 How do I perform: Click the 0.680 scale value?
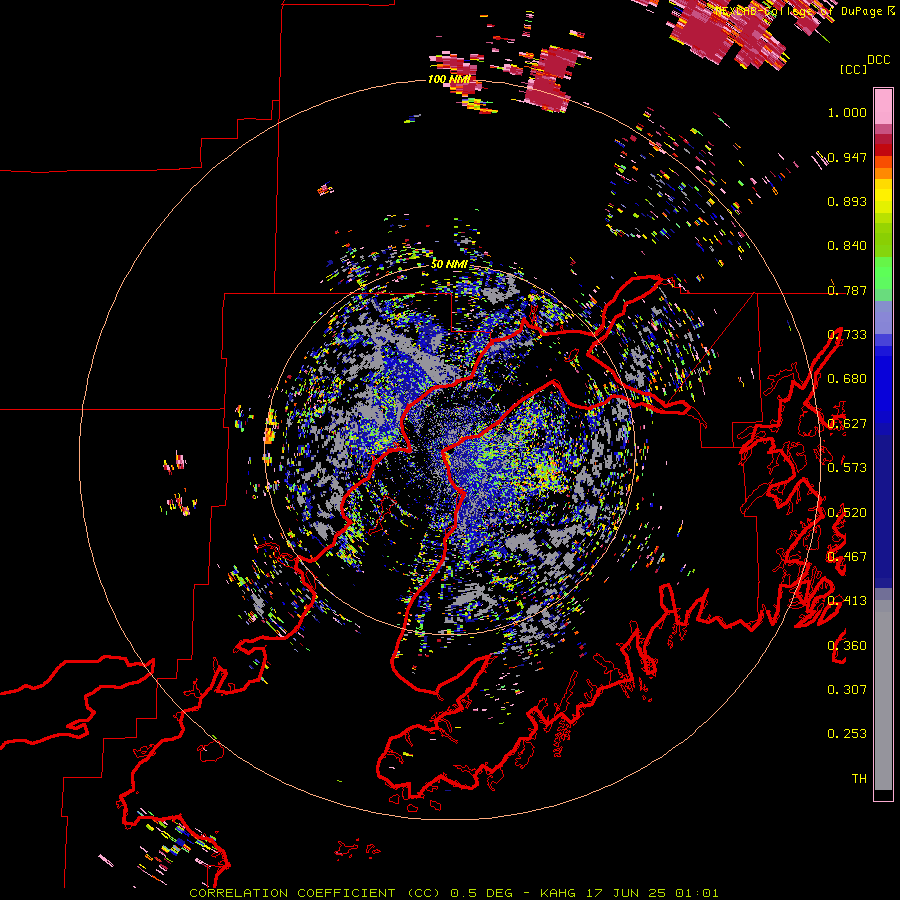pyautogui.click(x=847, y=379)
